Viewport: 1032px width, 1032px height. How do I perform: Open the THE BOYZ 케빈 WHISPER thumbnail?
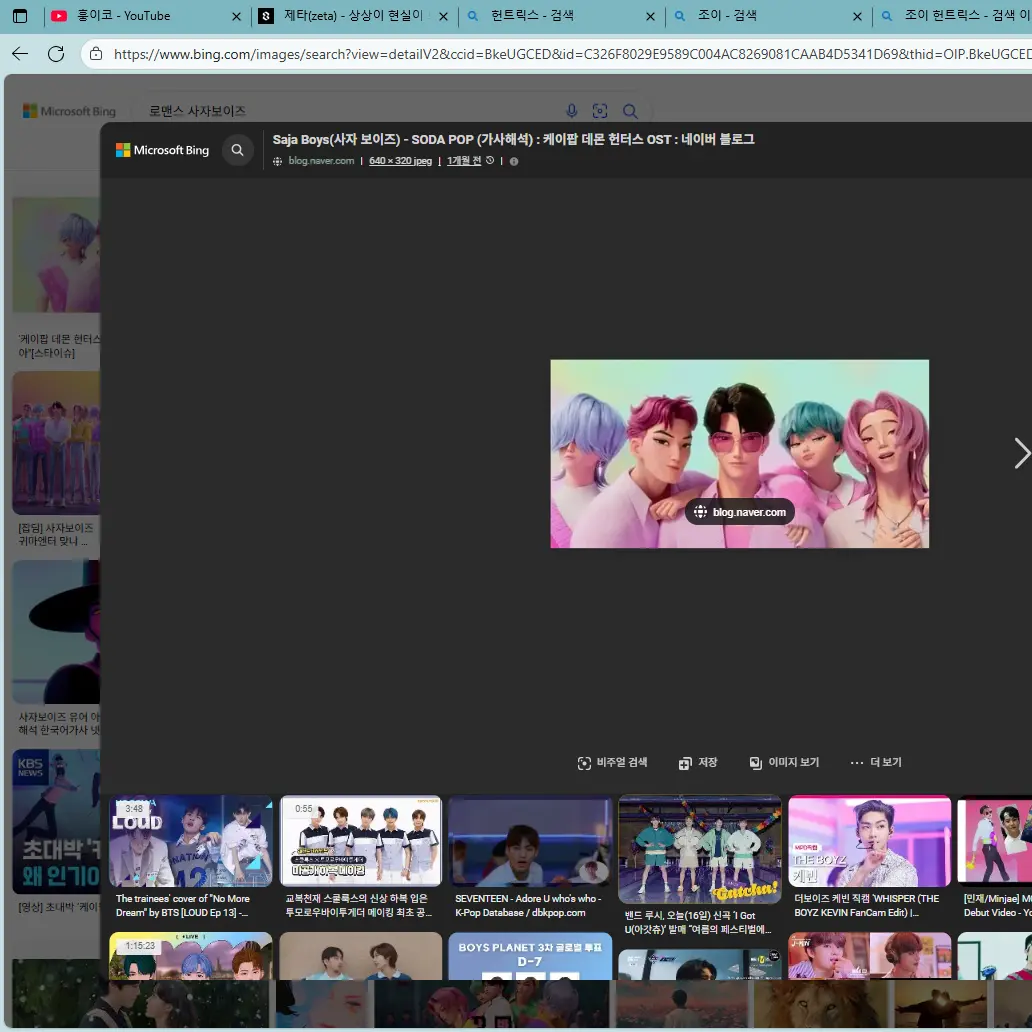coord(869,841)
